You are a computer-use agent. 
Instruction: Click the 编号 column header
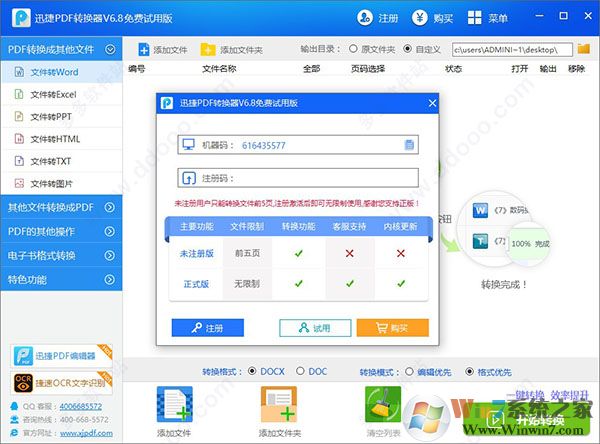[137, 69]
